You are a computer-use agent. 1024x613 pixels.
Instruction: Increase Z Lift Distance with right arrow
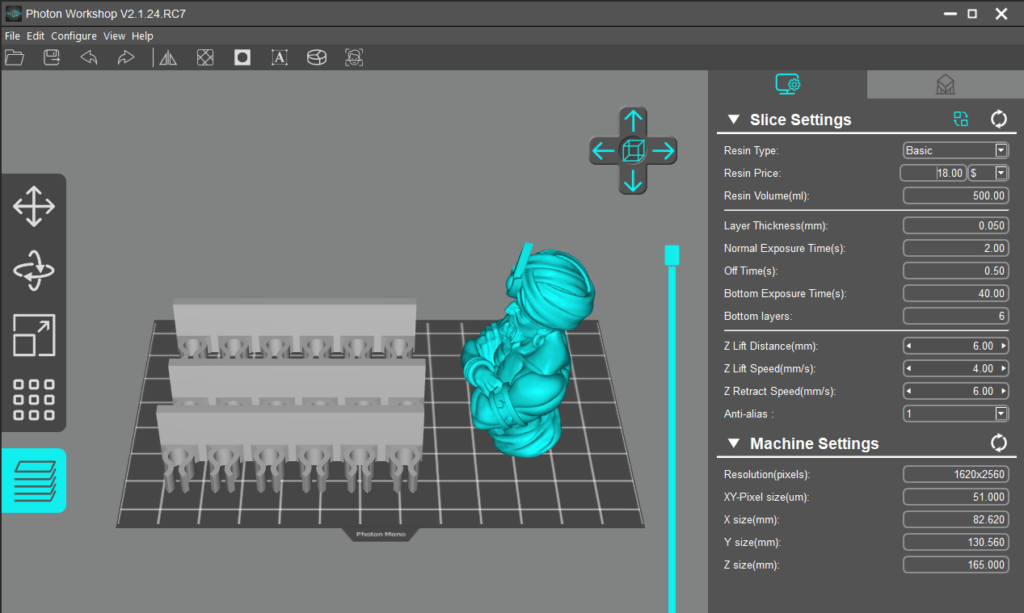pyautogui.click(x=1003, y=346)
